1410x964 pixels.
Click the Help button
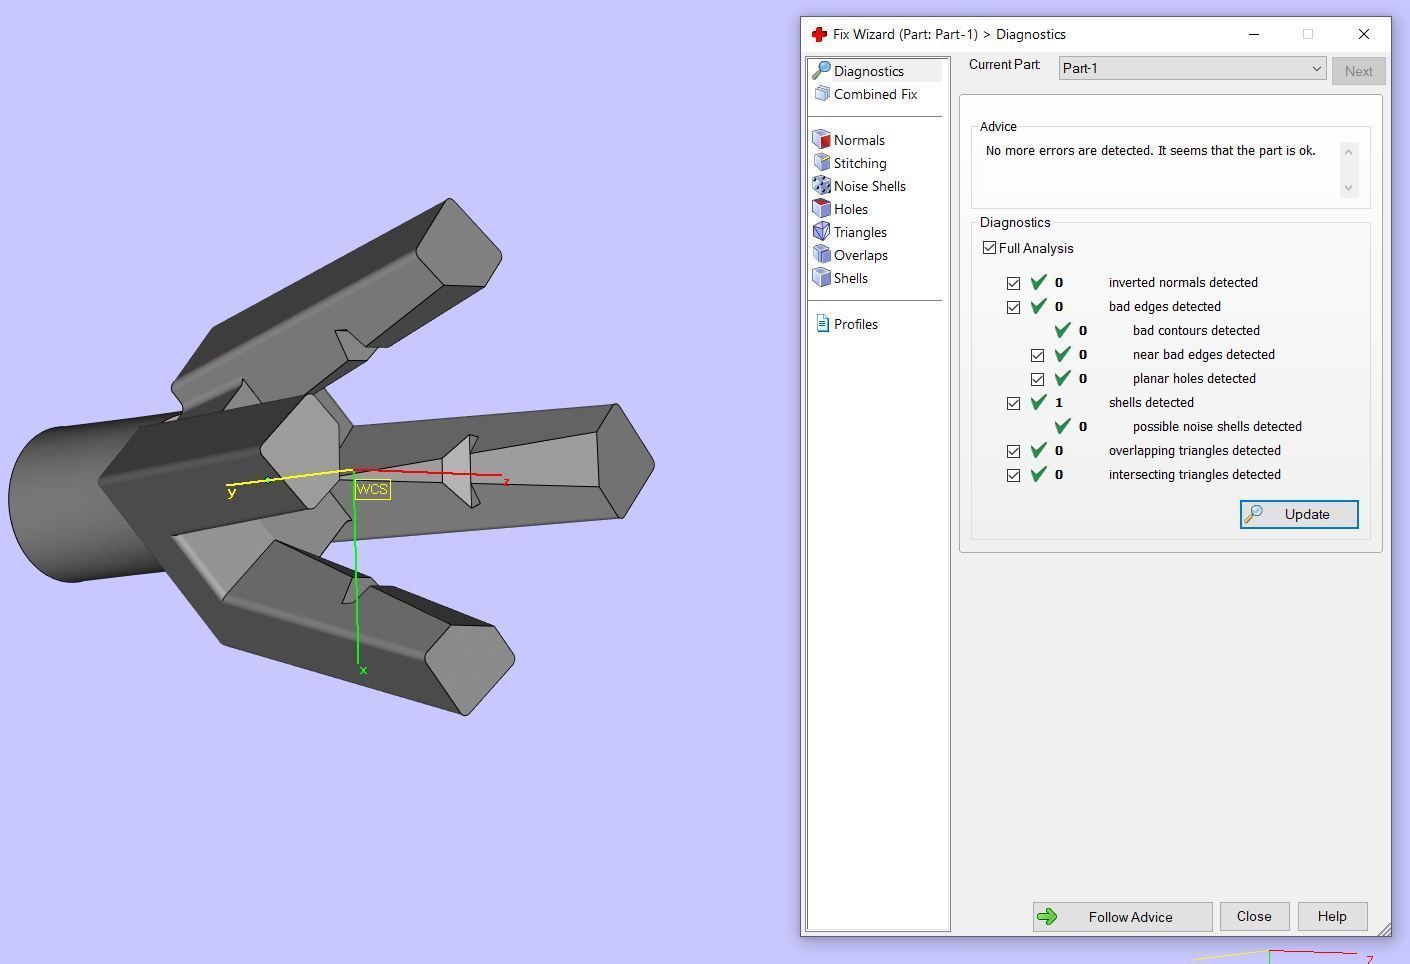tap(1332, 917)
